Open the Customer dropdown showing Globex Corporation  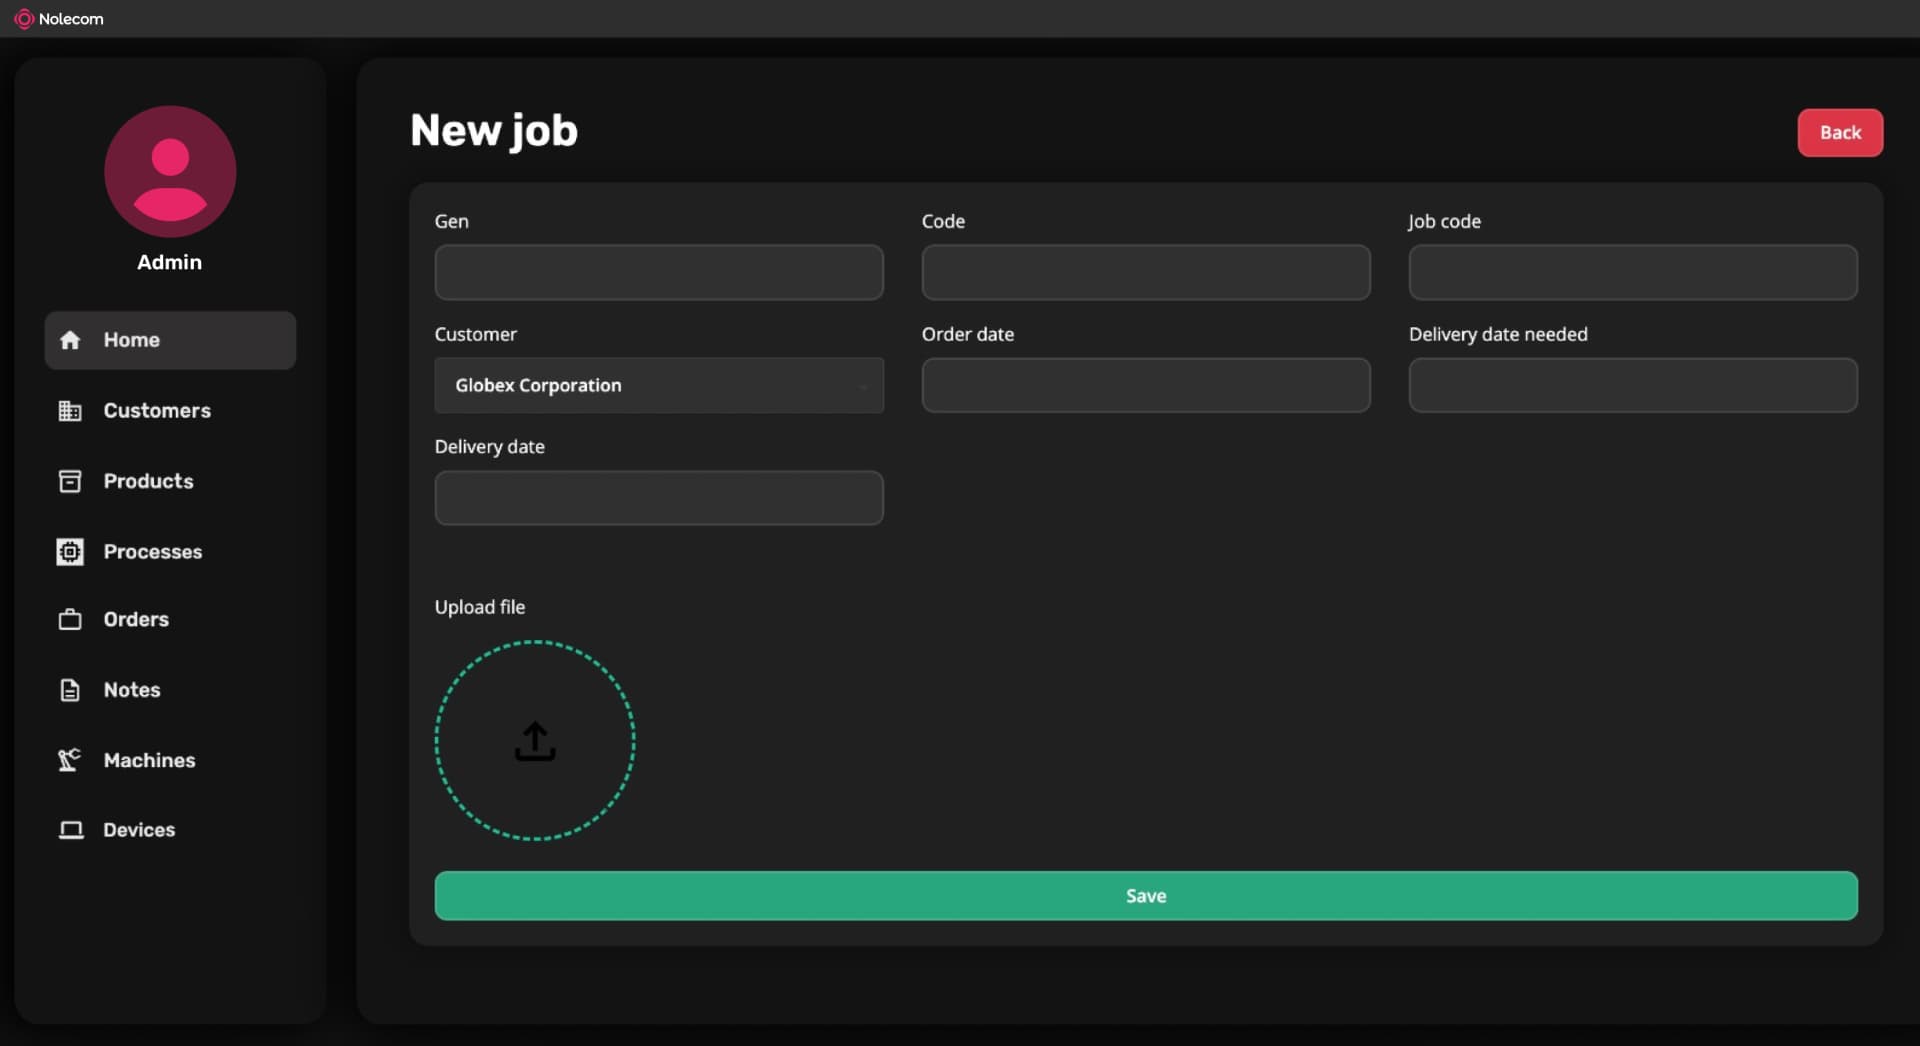[x=659, y=385]
